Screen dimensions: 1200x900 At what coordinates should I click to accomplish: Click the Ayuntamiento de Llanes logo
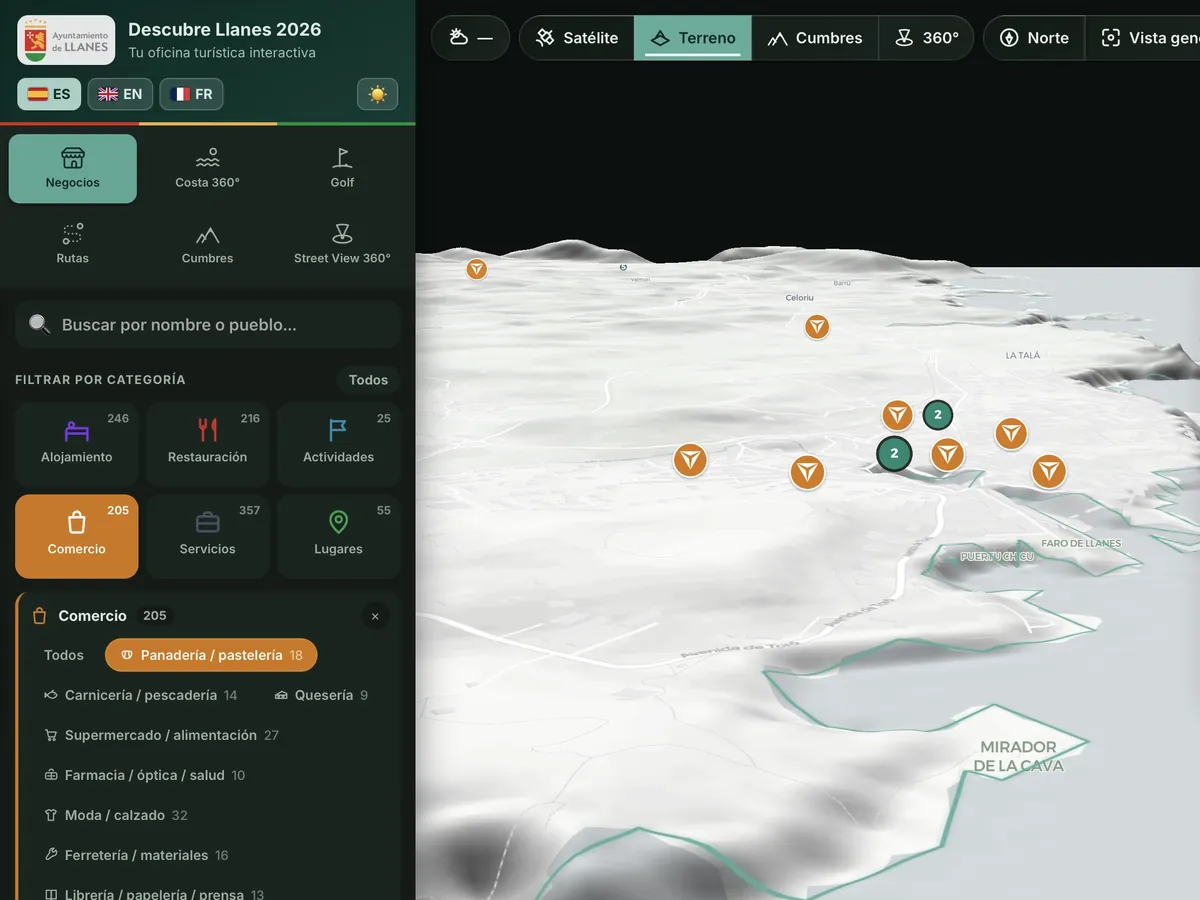click(x=66, y=40)
